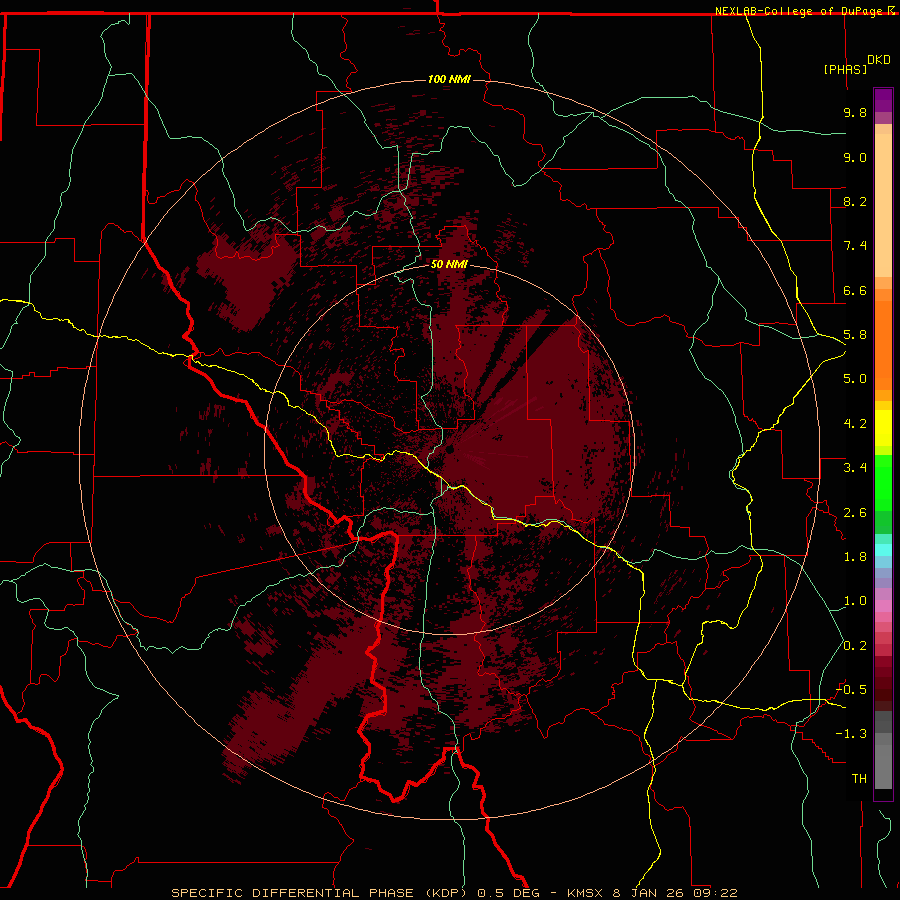The height and width of the screenshot is (900, 900).
Task: Click the 09:22 timestamp in the caption
Action: 715,893
